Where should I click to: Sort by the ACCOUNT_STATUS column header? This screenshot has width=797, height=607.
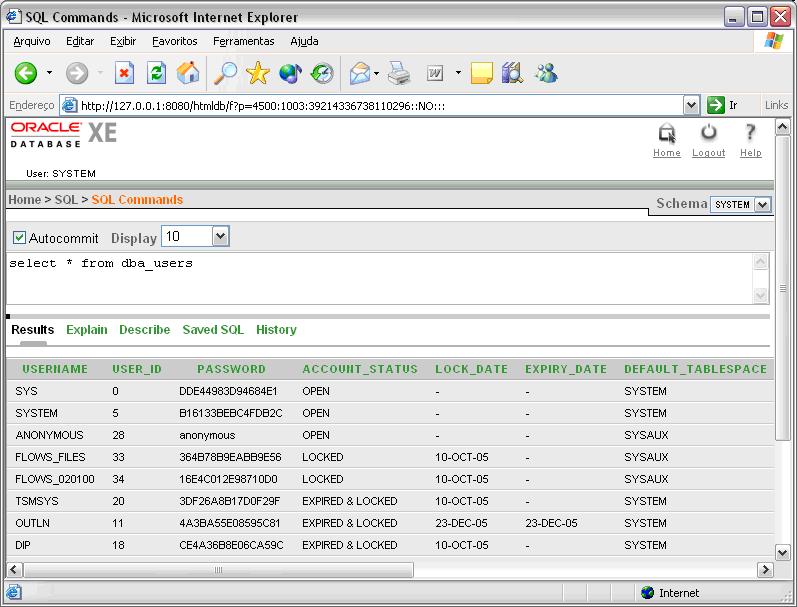360,369
